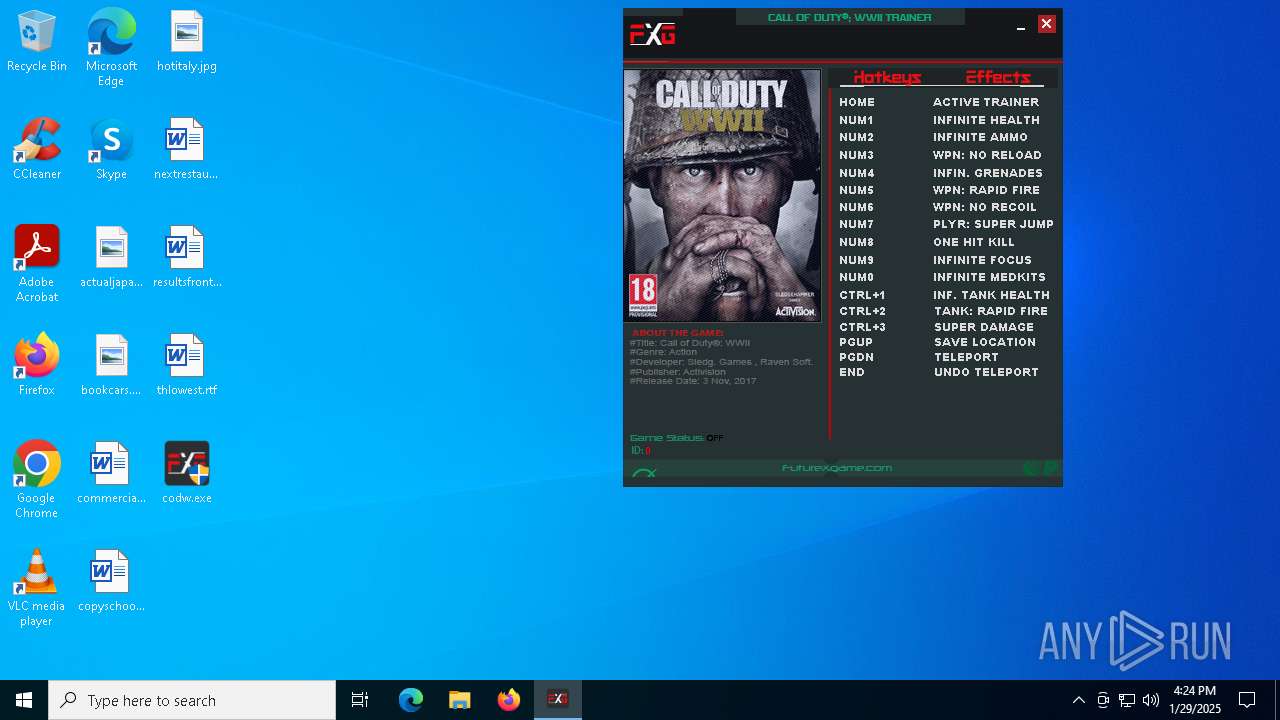Select the Hotkeys header
This screenshot has height=720, width=1280.
pos(887,78)
